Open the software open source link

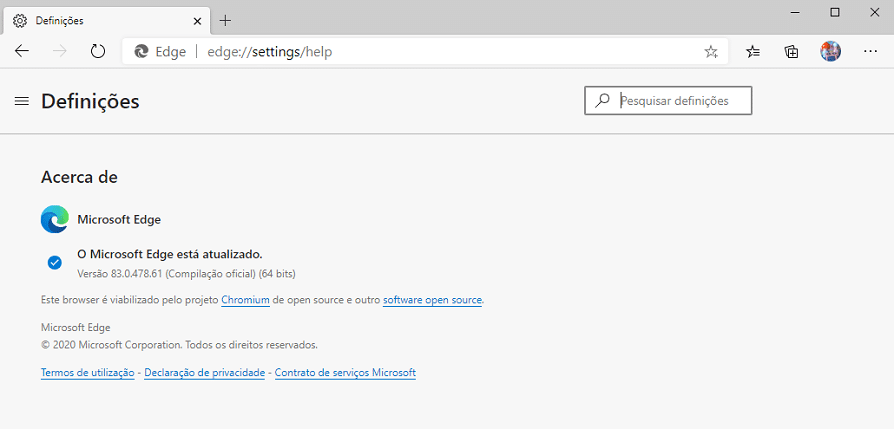pyautogui.click(x=432, y=300)
